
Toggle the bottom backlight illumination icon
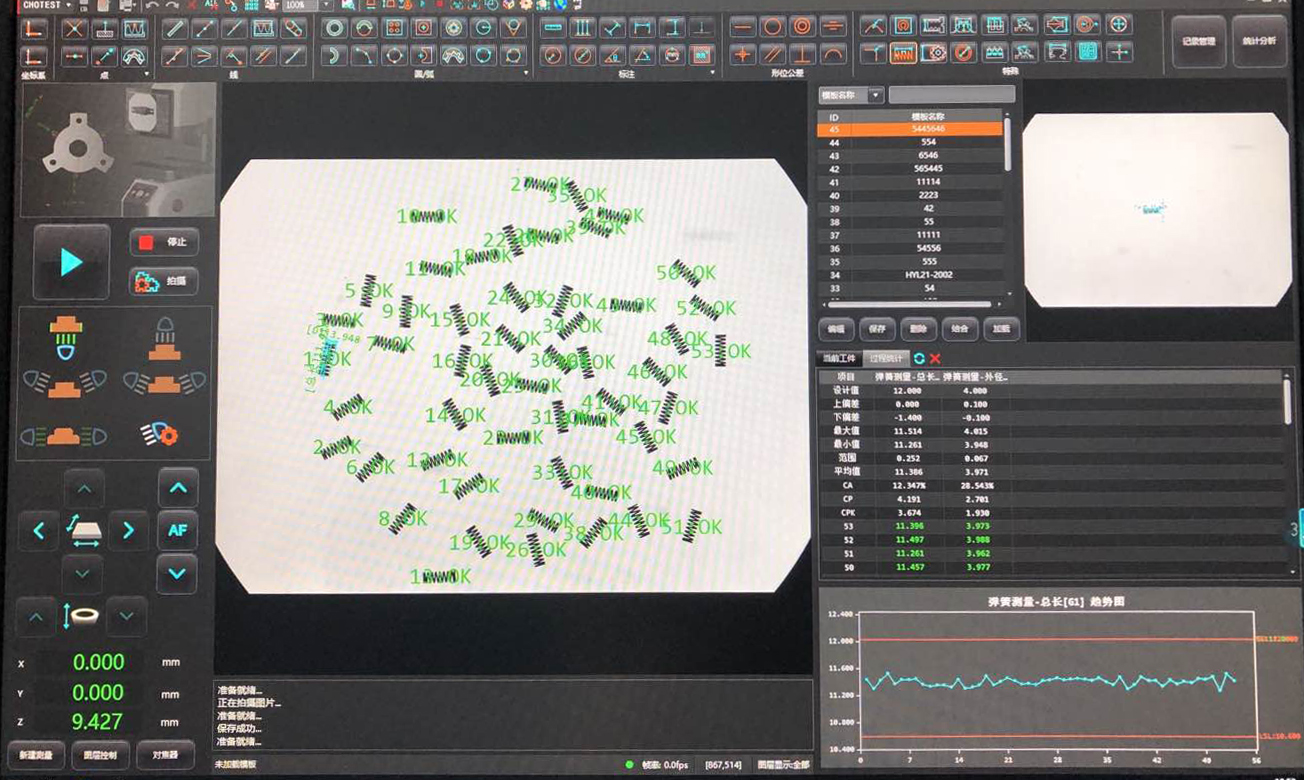click(65, 338)
